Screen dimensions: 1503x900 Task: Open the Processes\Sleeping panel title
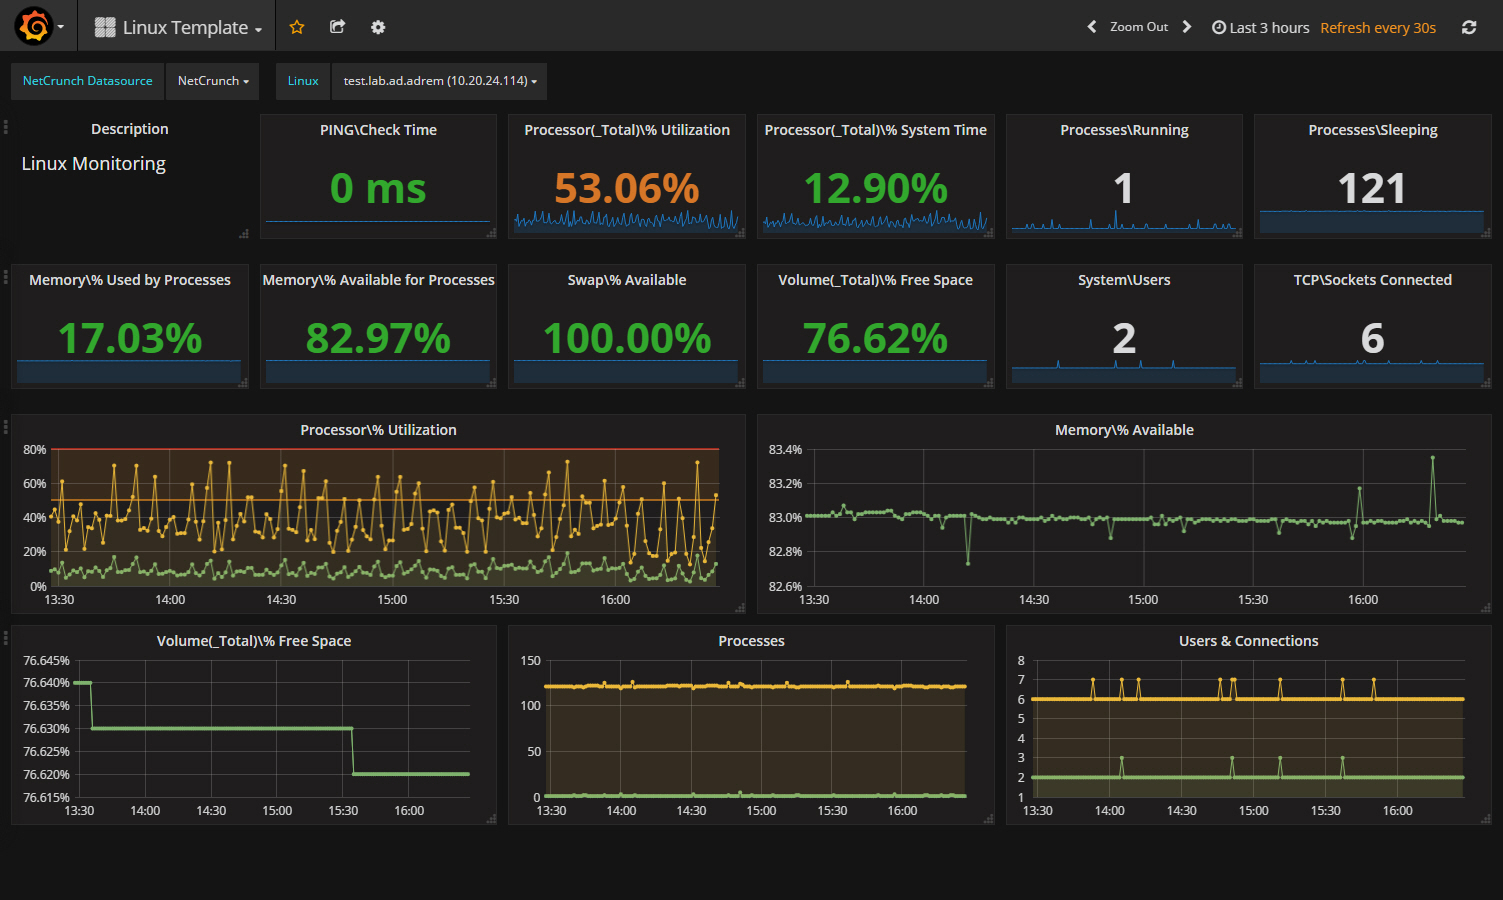[x=1373, y=130]
